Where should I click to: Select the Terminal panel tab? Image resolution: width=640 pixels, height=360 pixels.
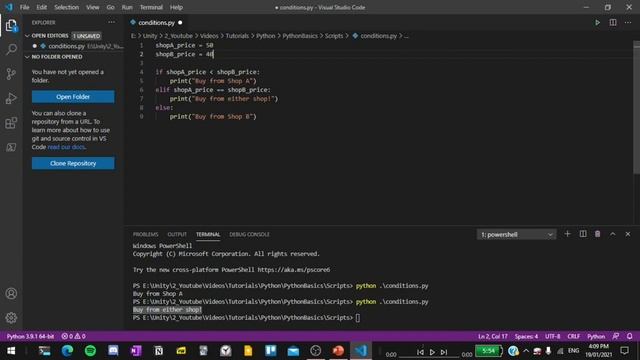(x=208, y=234)
